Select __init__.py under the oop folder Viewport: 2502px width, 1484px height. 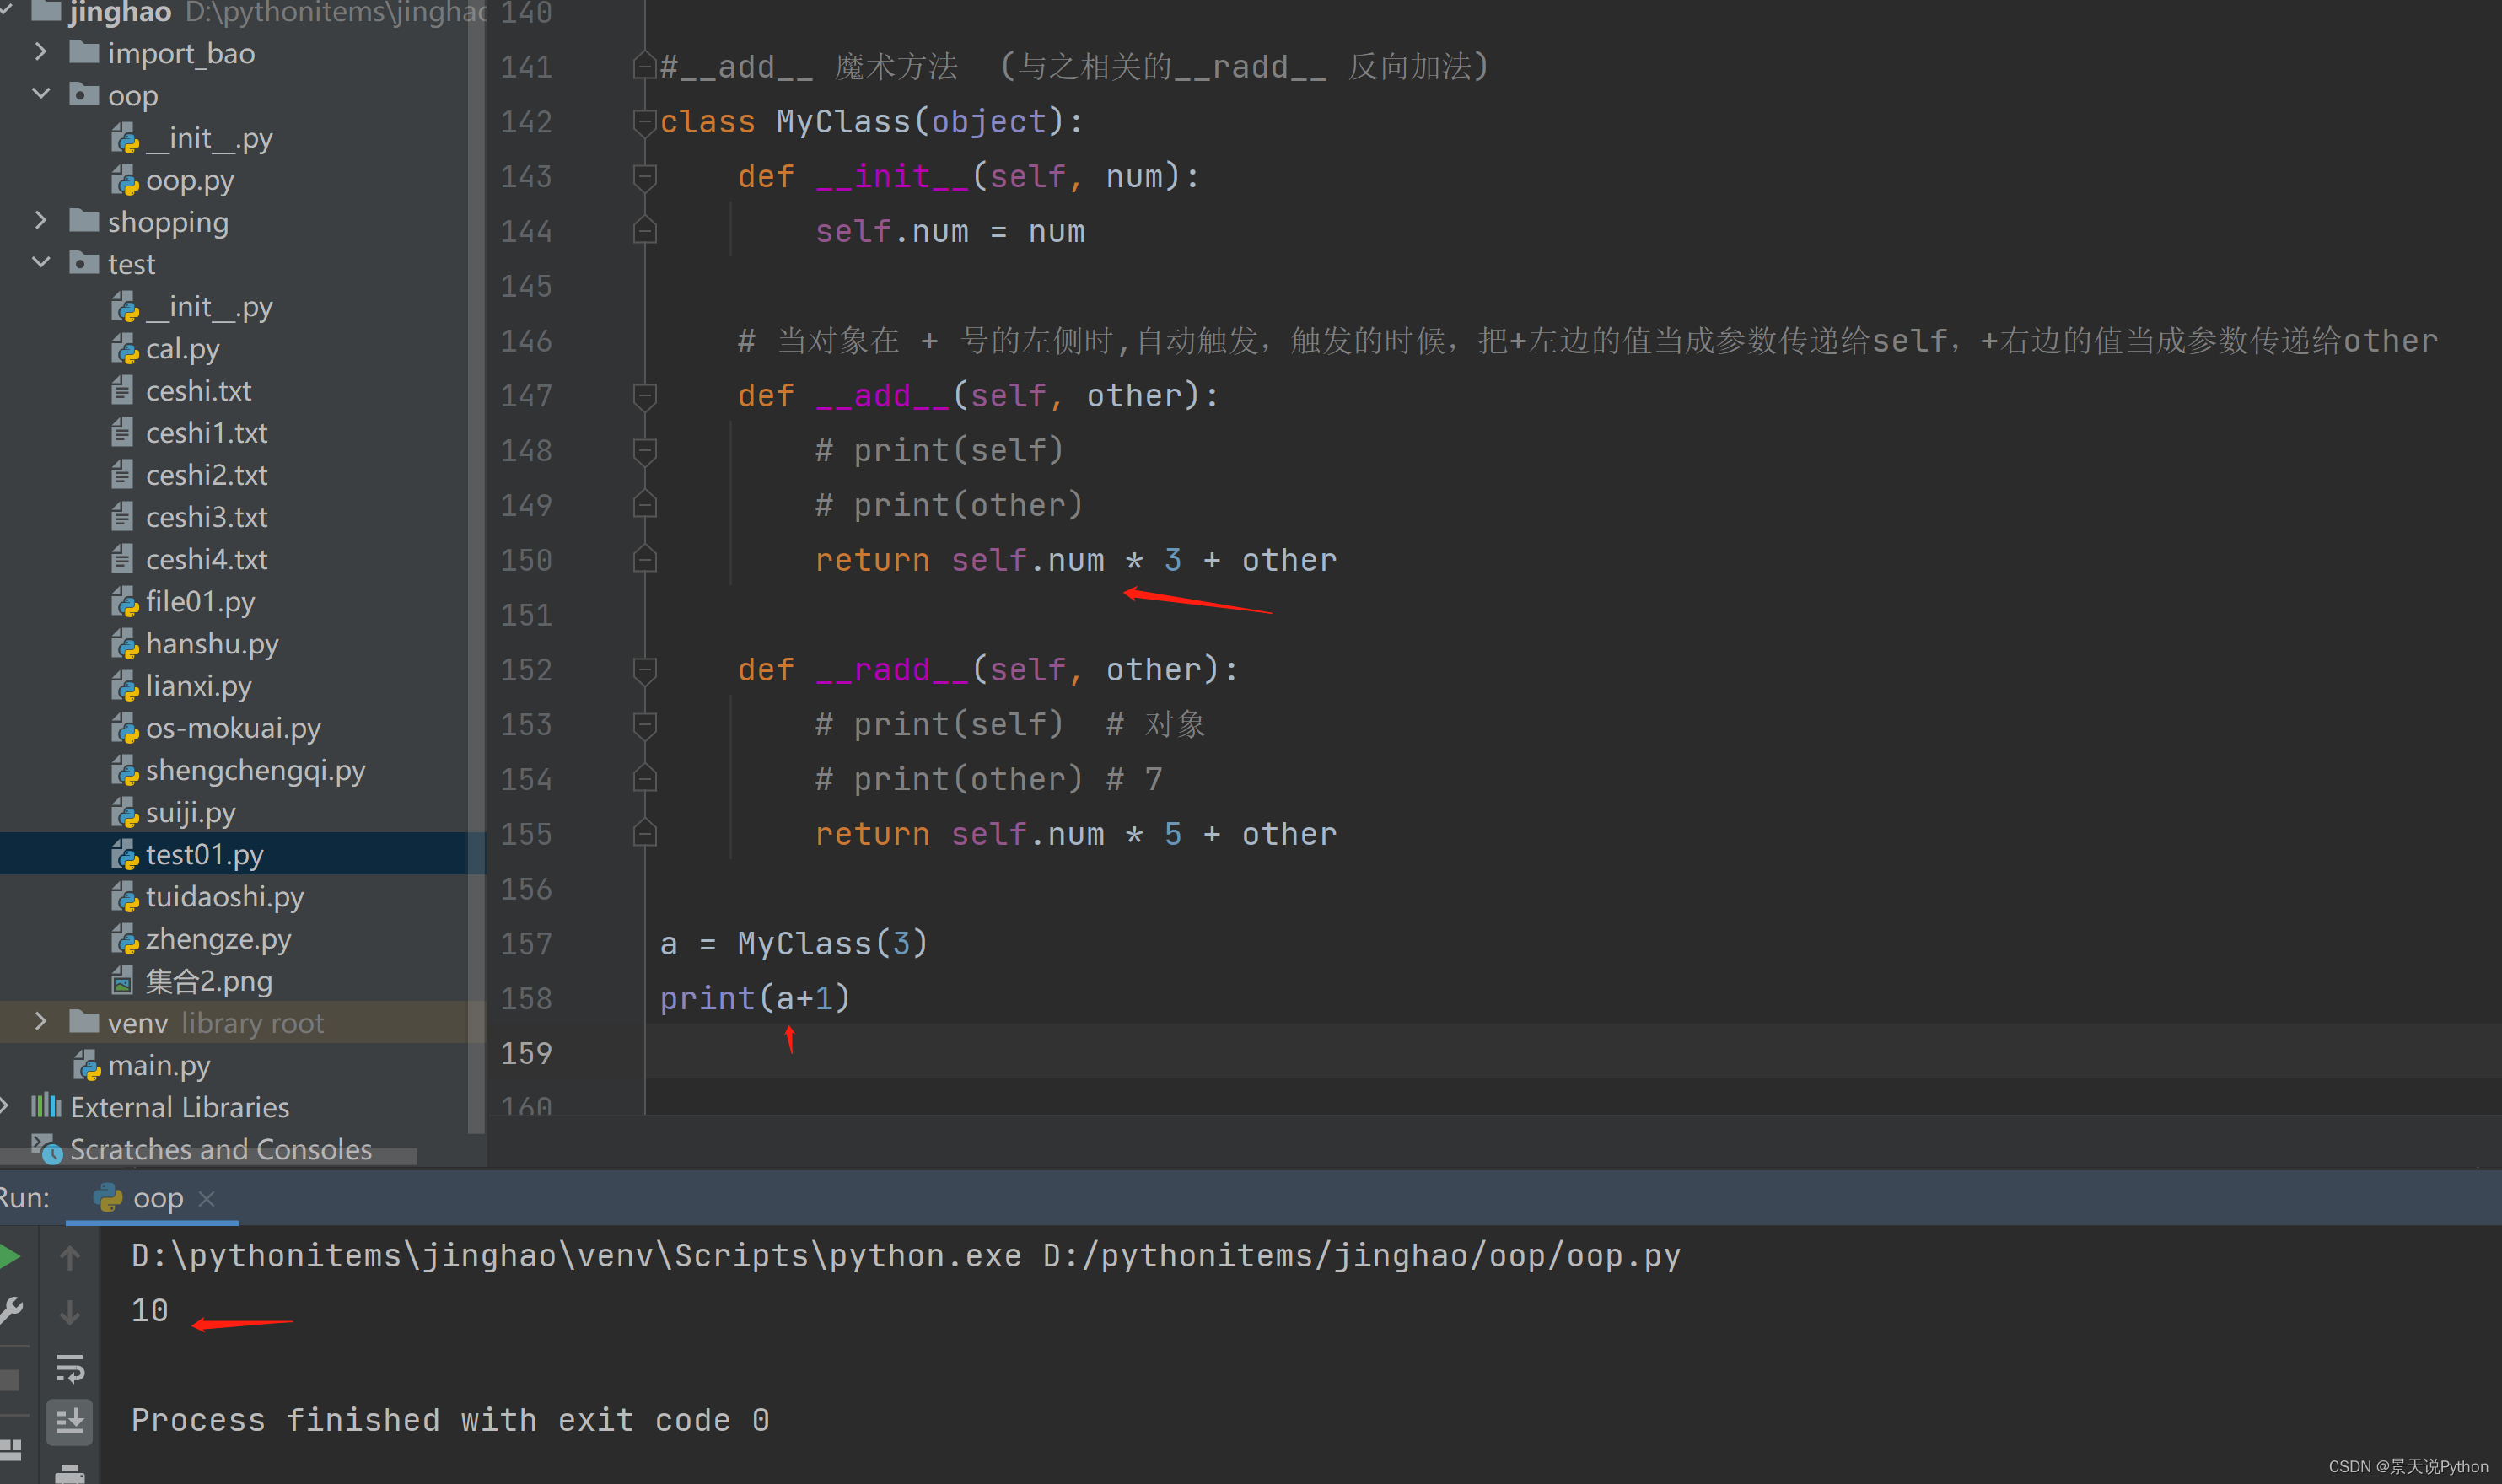(x=209, y=138)
